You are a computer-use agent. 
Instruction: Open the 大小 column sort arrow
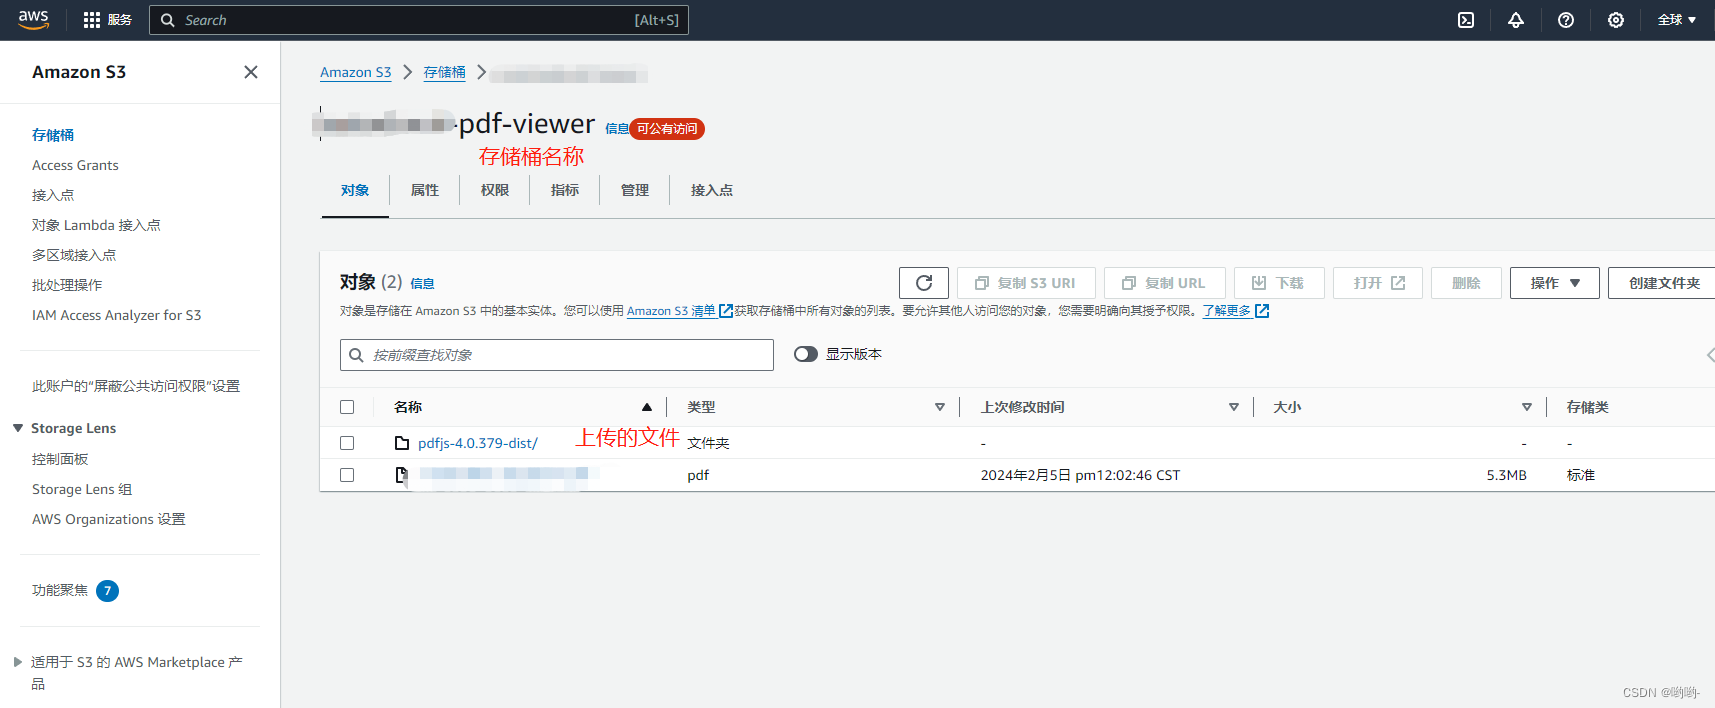pos(1527,407)
